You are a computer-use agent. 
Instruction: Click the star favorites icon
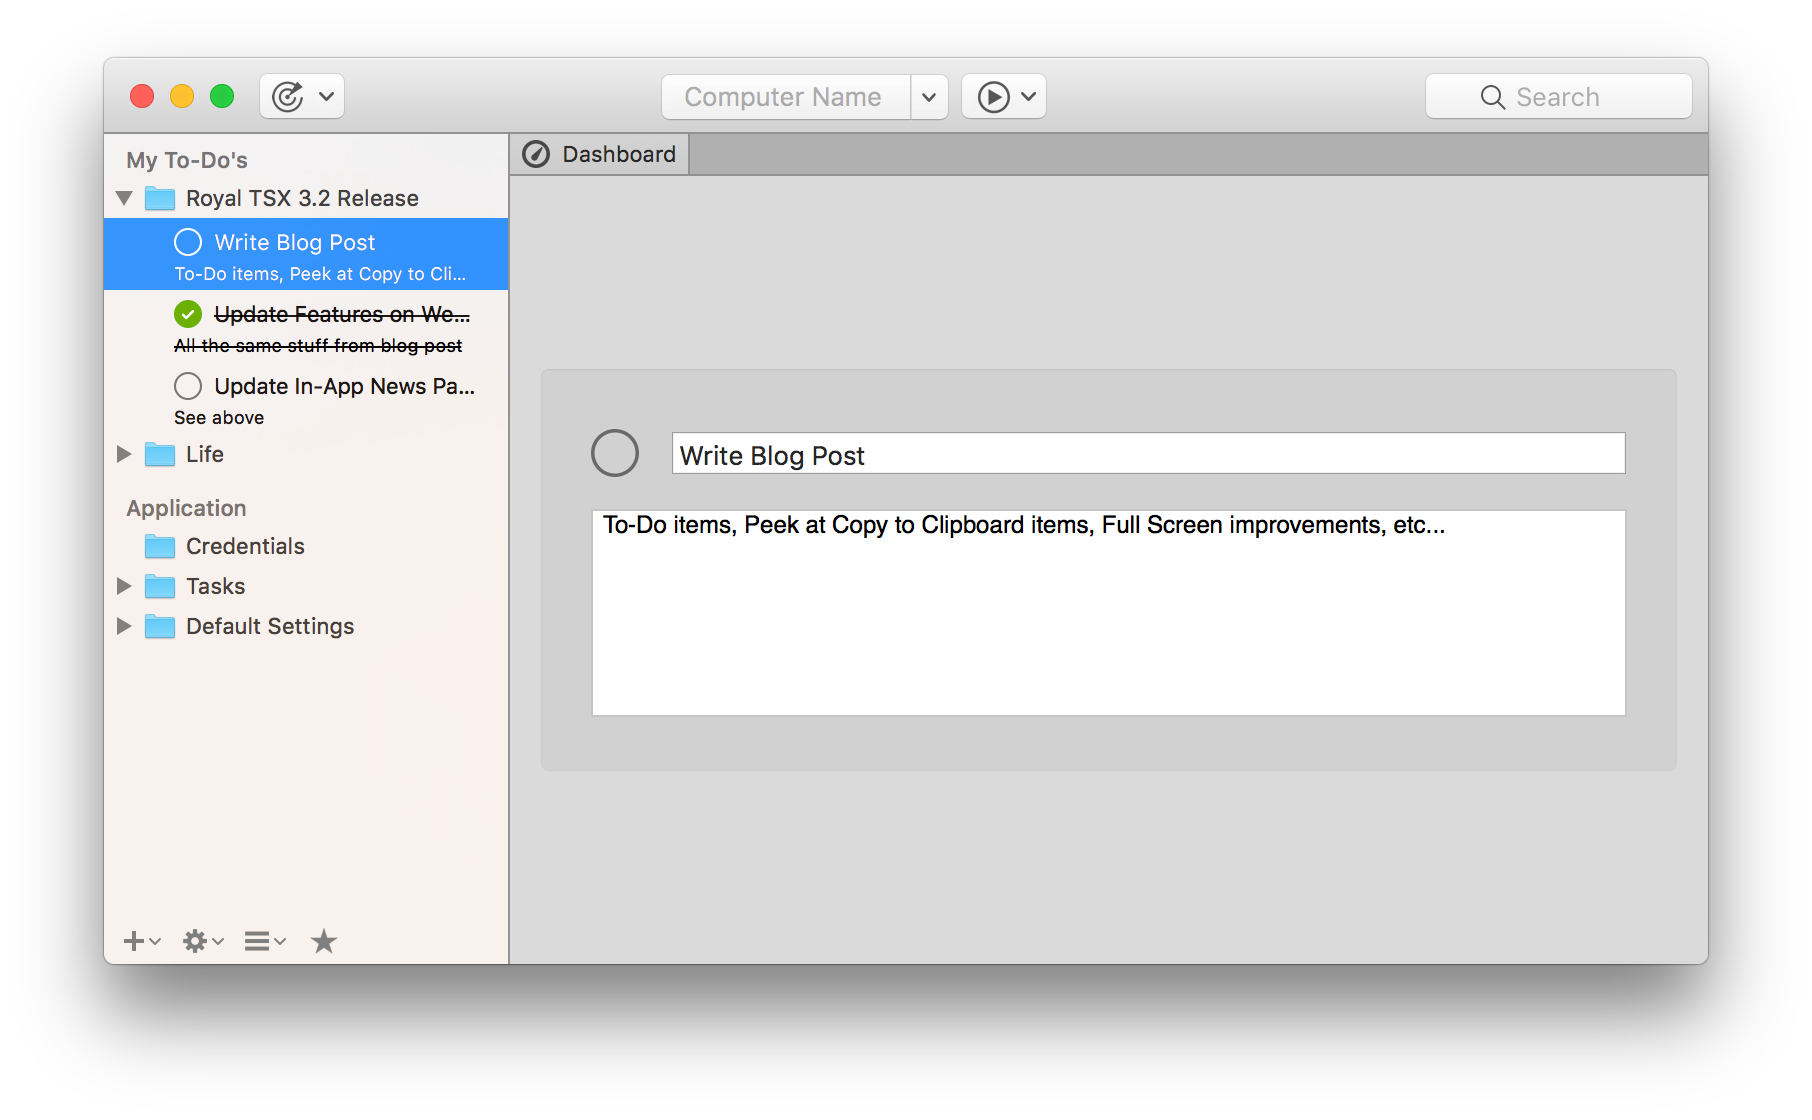tap(324, 941)
